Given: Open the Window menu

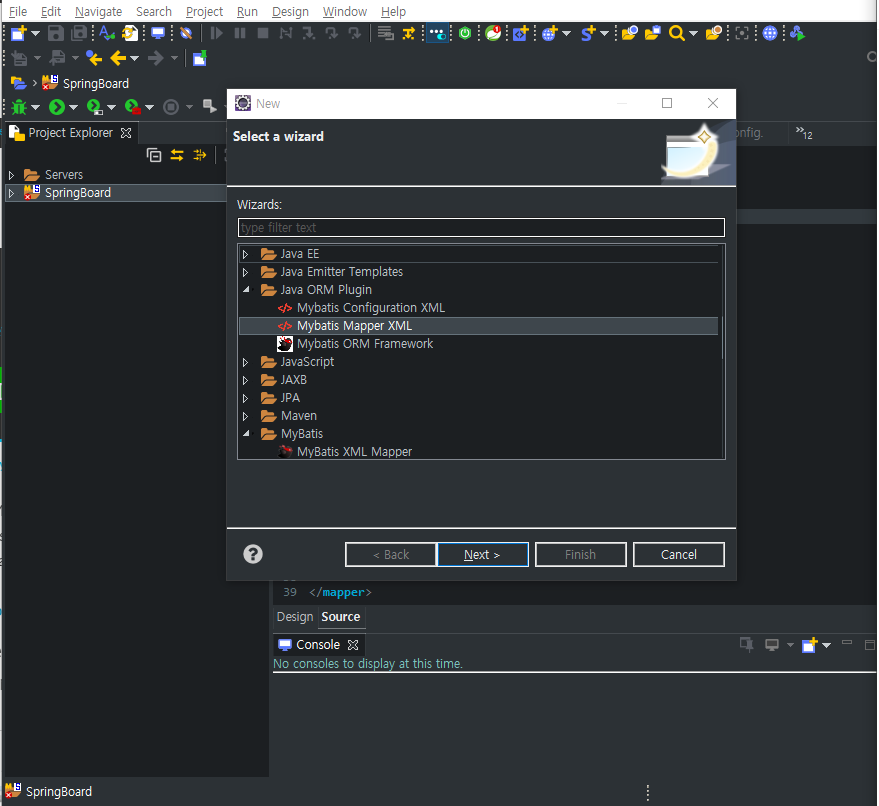Looking at the screenshot, I should 345,11.
